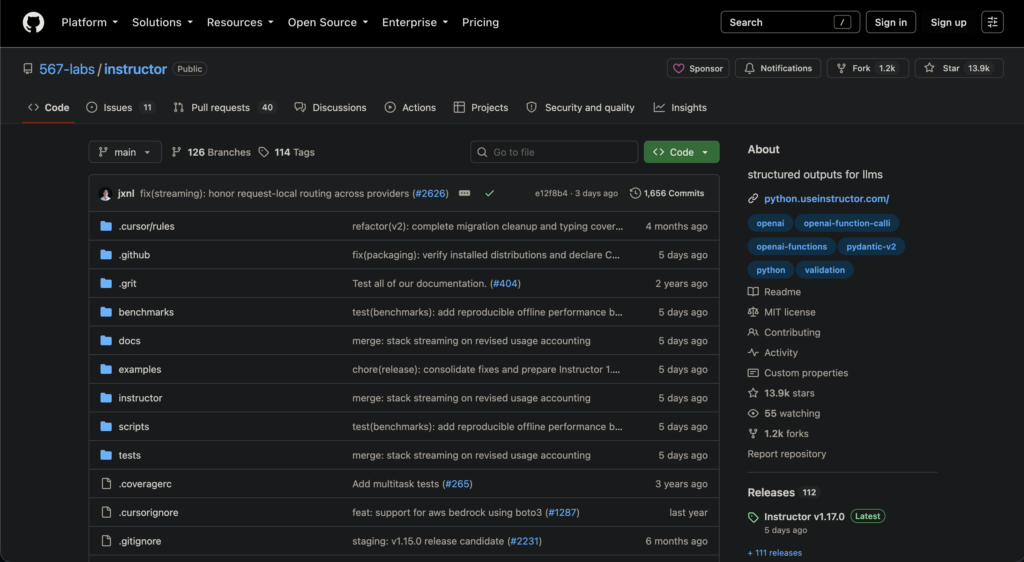1024x562 pixels.
Task: Click the Sign up button
Action: [x=948, y=22]
